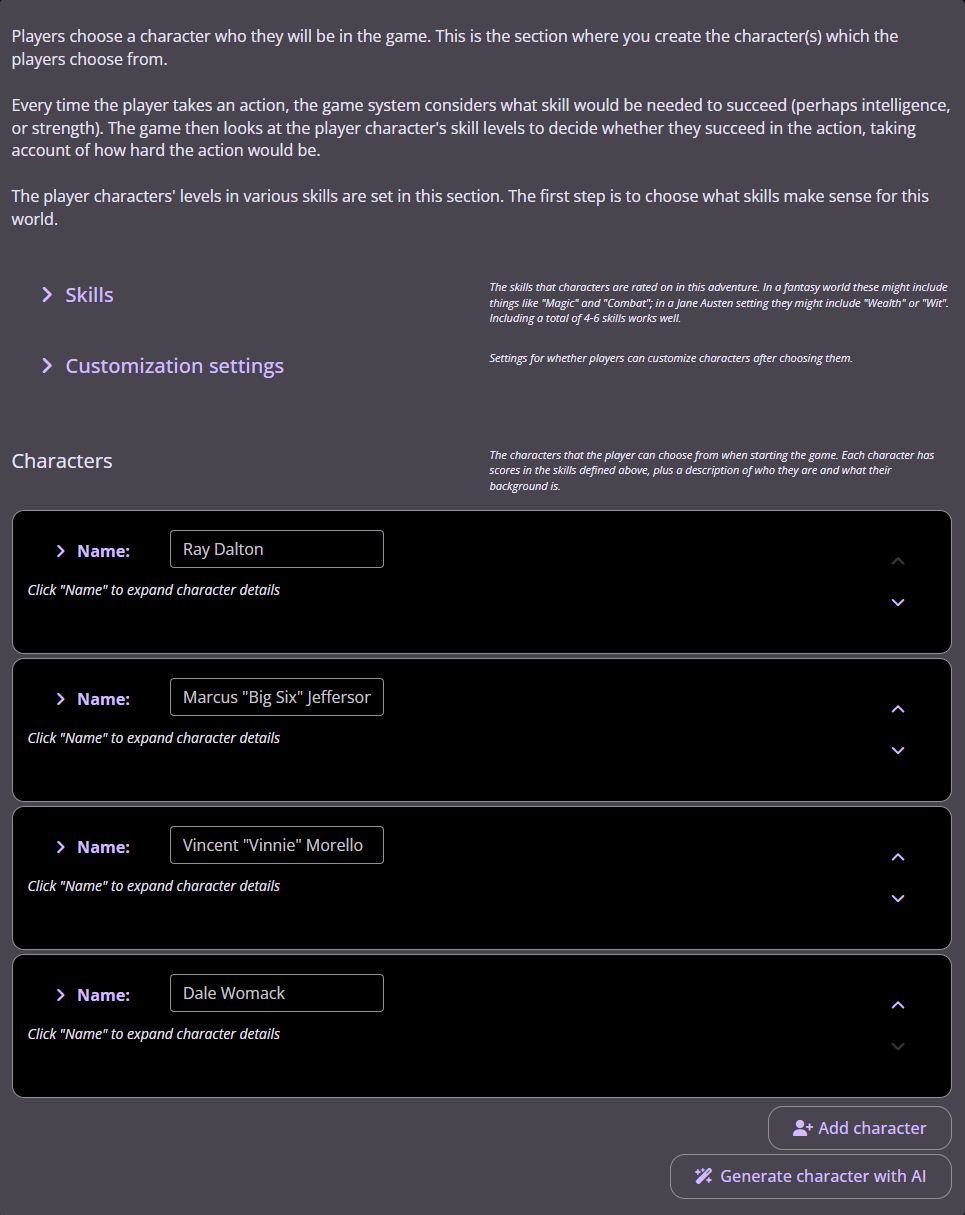The width and height of the screenshot is (965, 1215).
Task: Move Marcus "Big Six" Jefferson down
Action: tap(897, 751)
